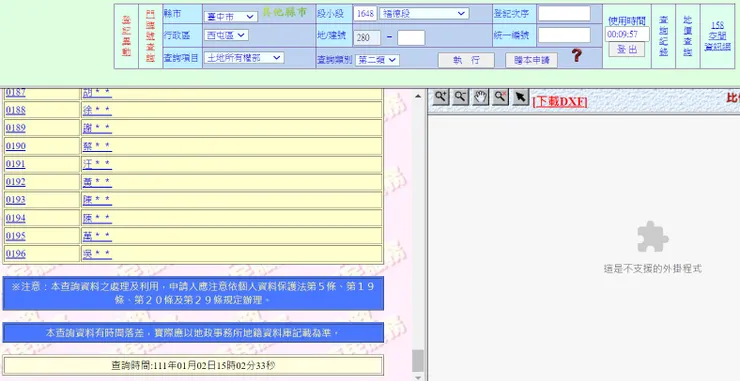Image resolution: width=740 pixels, height=381 pixels.
Task: Click the owner name link 謝**
Action: (97, 128)
